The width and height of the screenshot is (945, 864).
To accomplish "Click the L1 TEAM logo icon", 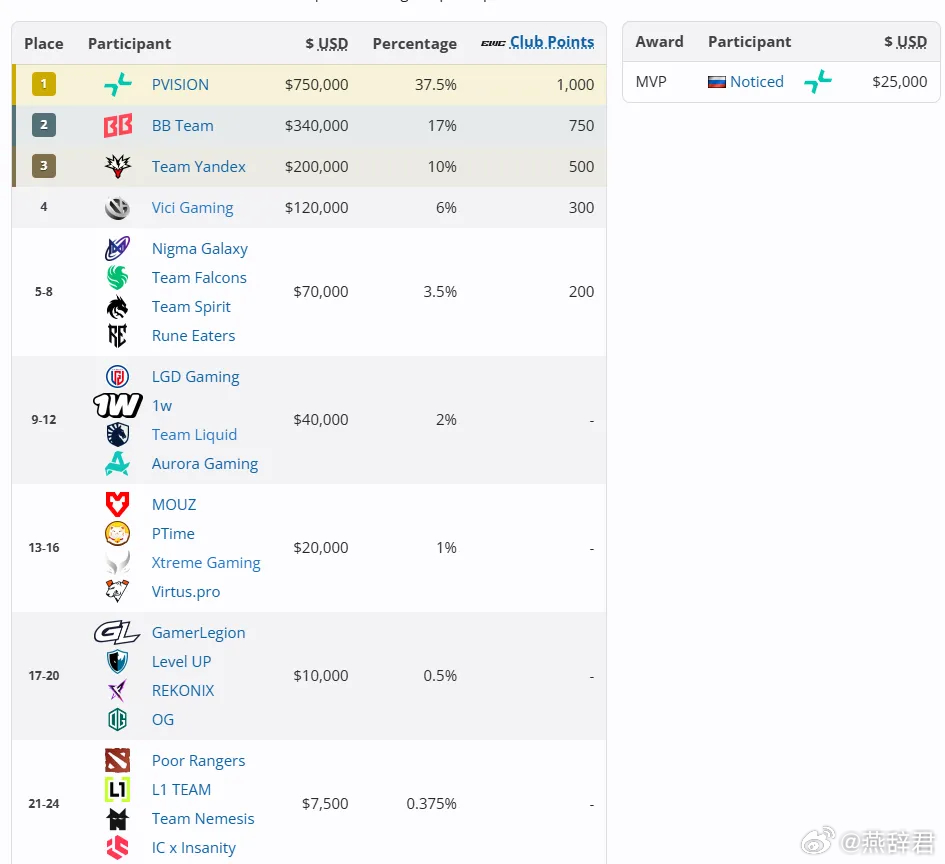I will [118, 789].
